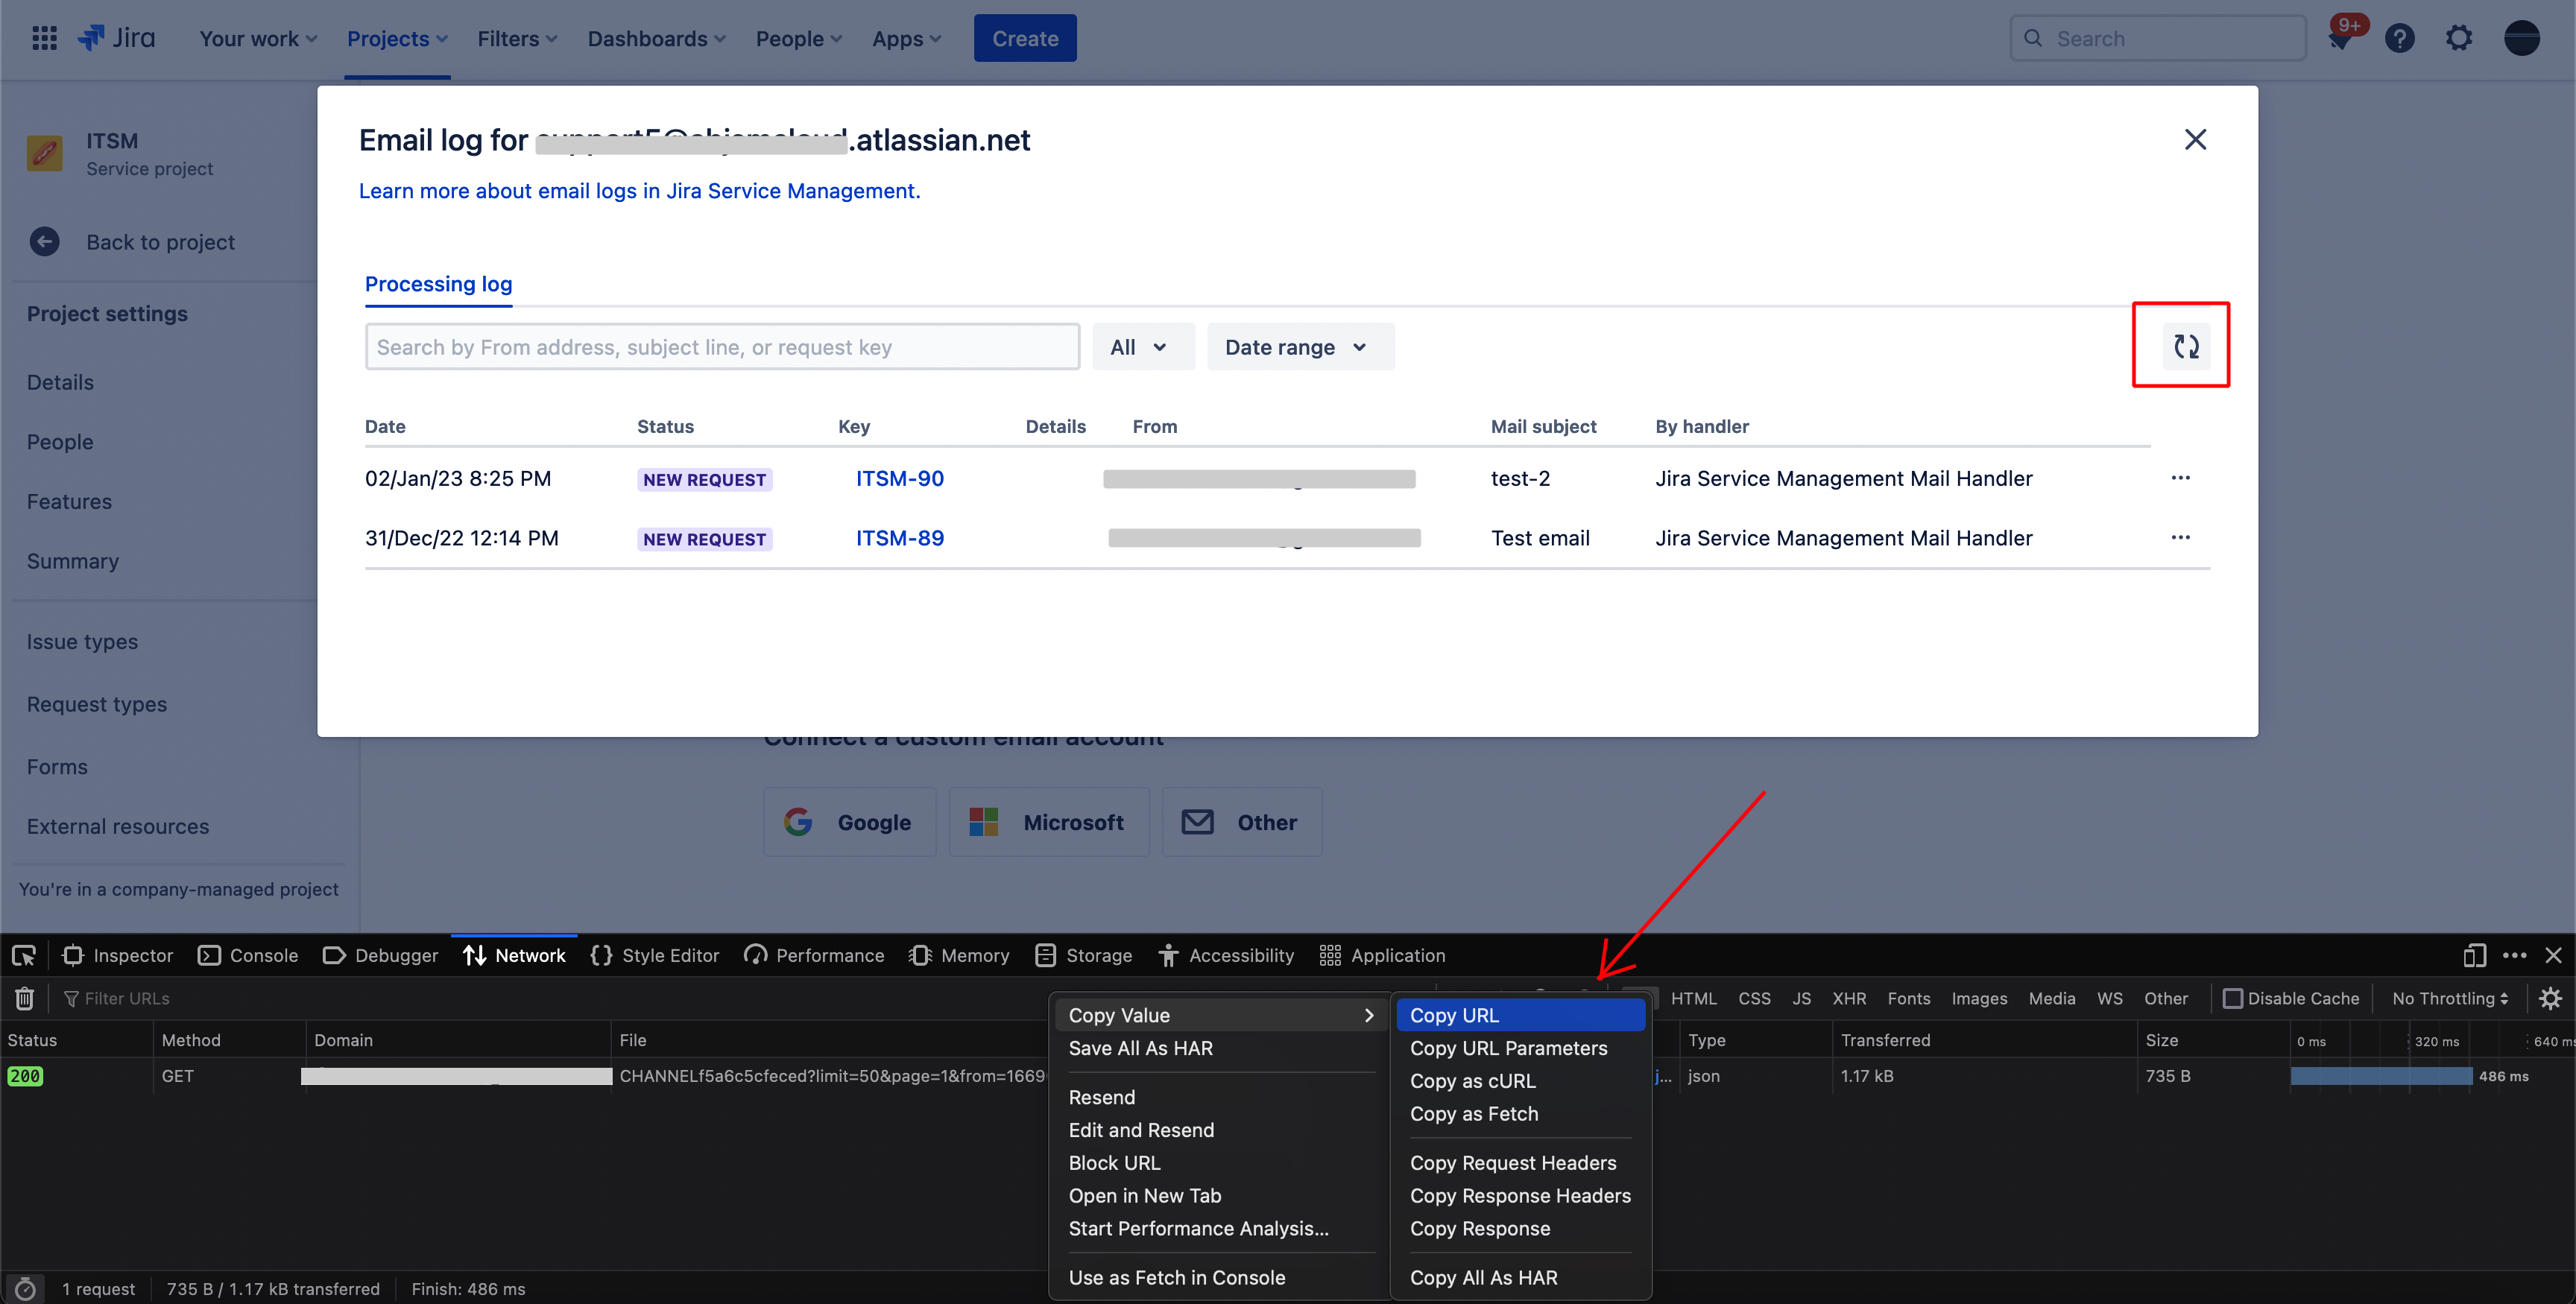The image size is (2576, 1304).
Task: Filter requests by CSS type
Action: tap(1754, 998)
